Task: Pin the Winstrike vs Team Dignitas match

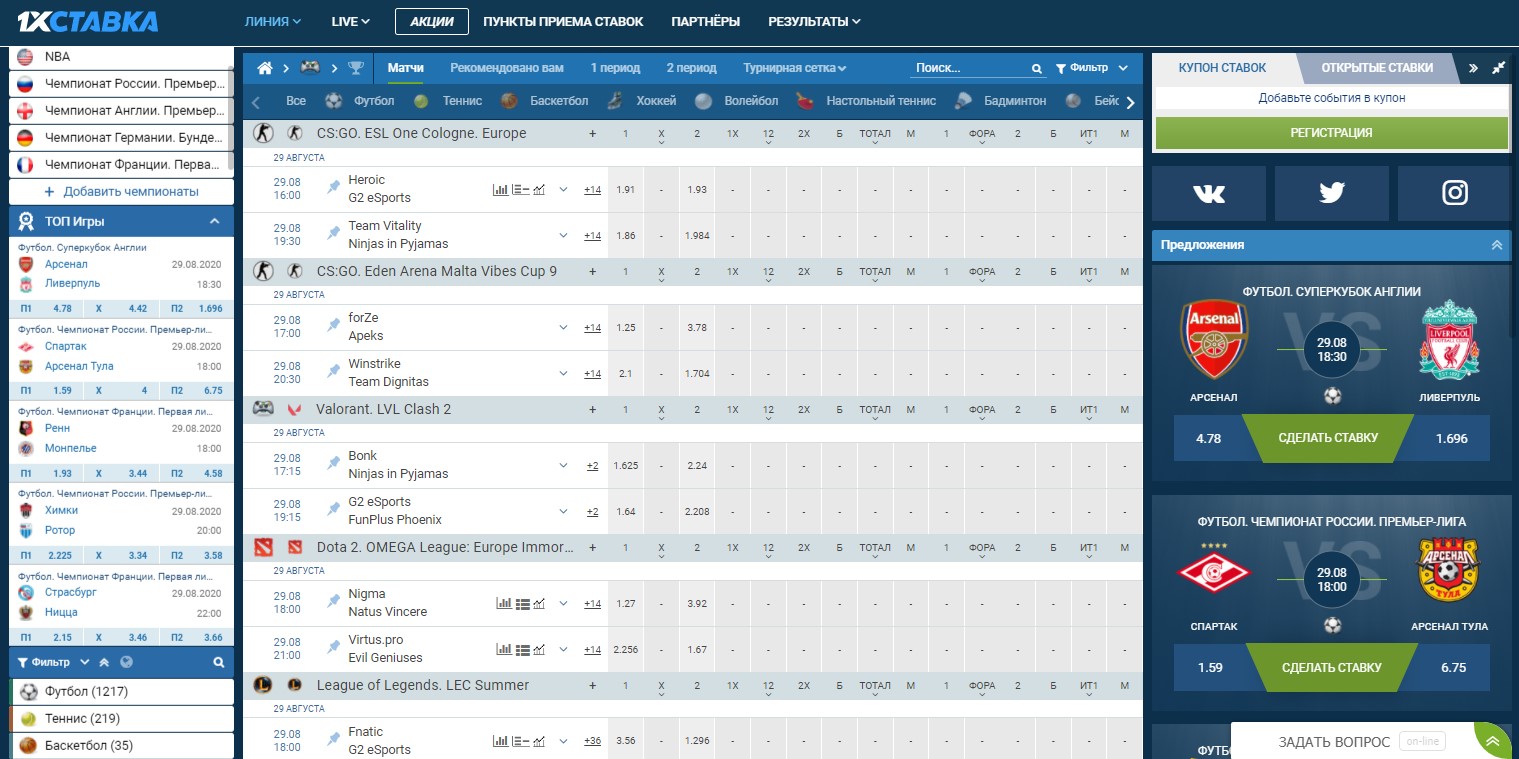Action: [333, 373]
